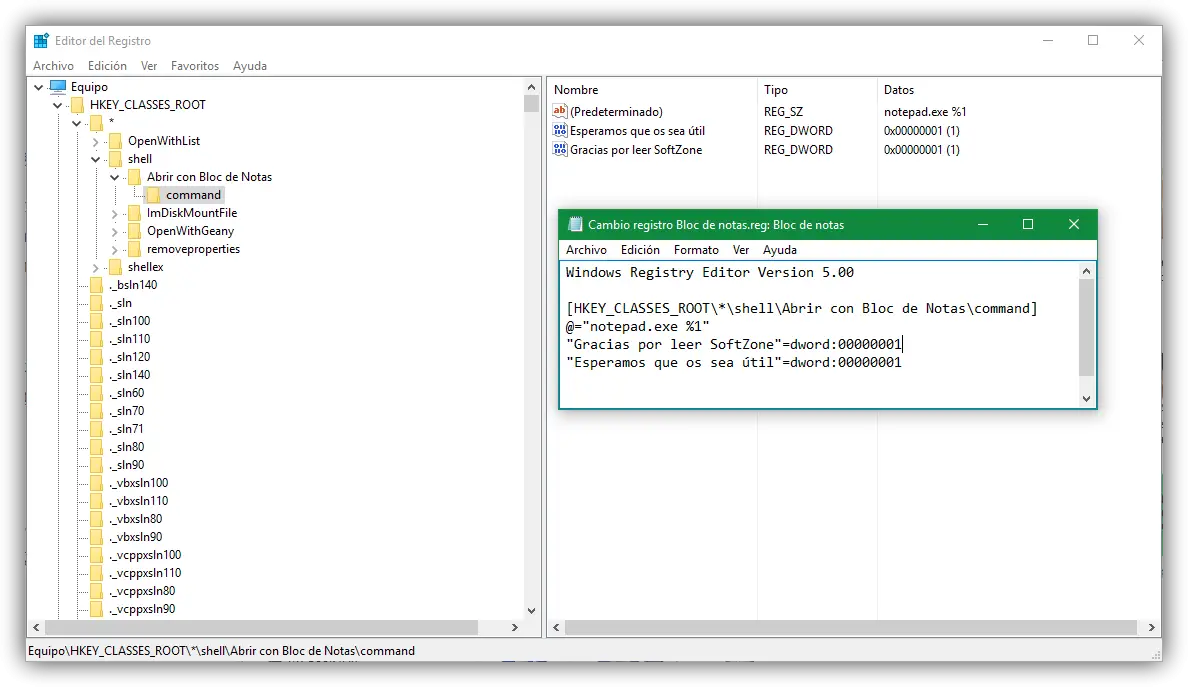The height and width of the screenshot is (687, 1188).
Task: Select the (Predeterminado) value name
Action: click(x=616, y=111)
